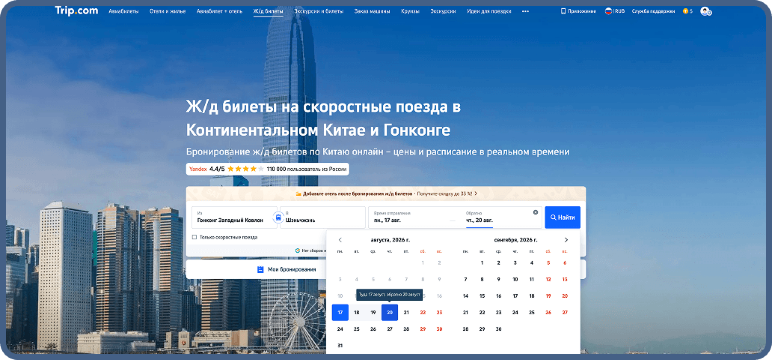This screenshot has height=360, width=772.
Task: Open the Авиабилеты menu item
Action: [x=124, y=11]
